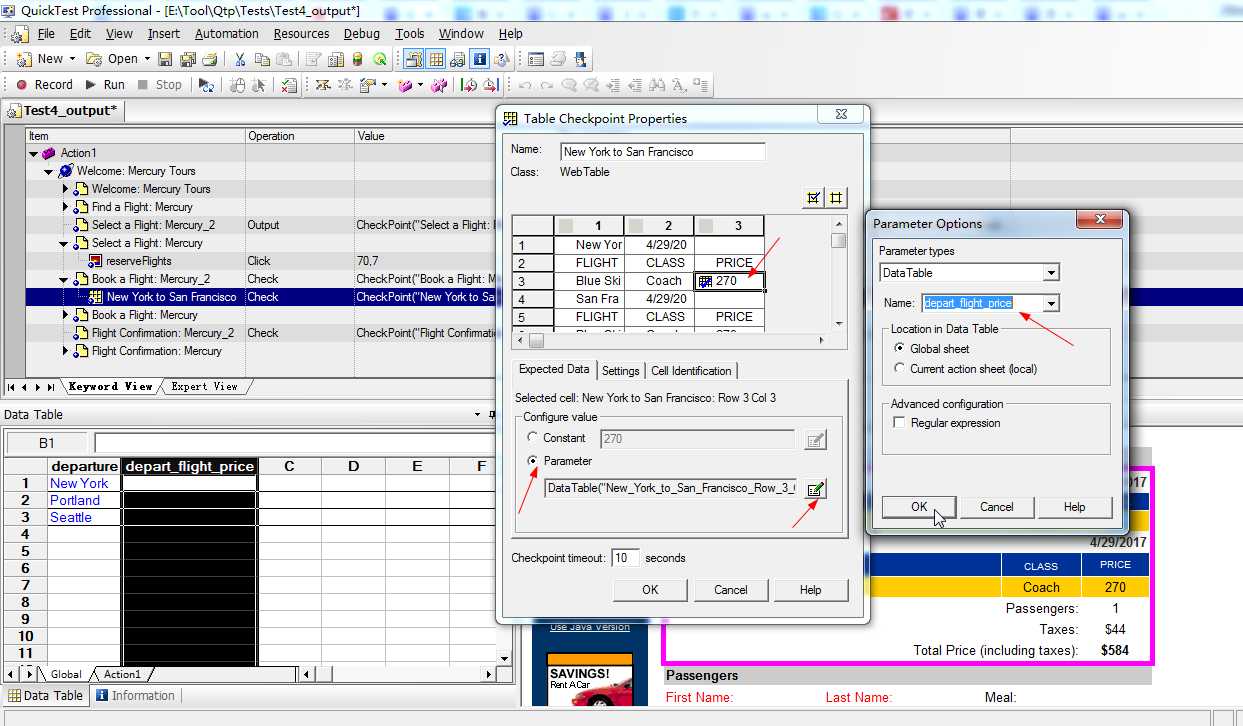Select Global sheet radio option
1243x726 pixels.
pyautogui.click(x=900, y=349)
